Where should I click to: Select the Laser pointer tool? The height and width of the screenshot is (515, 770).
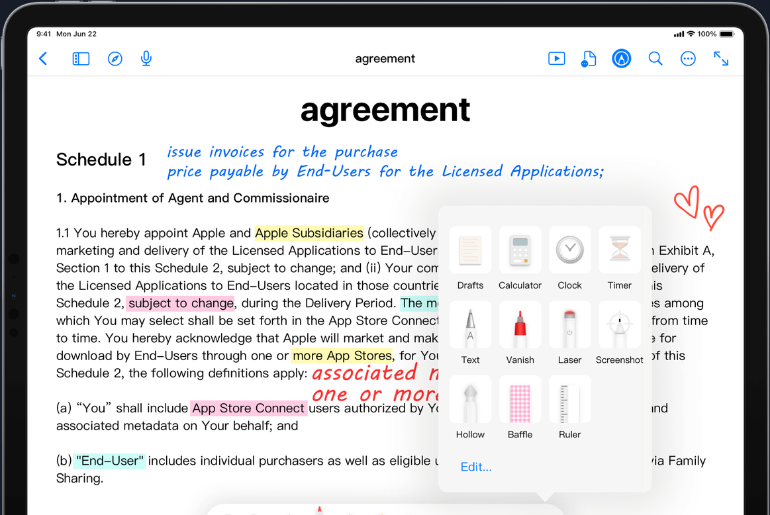click(570, 333)
